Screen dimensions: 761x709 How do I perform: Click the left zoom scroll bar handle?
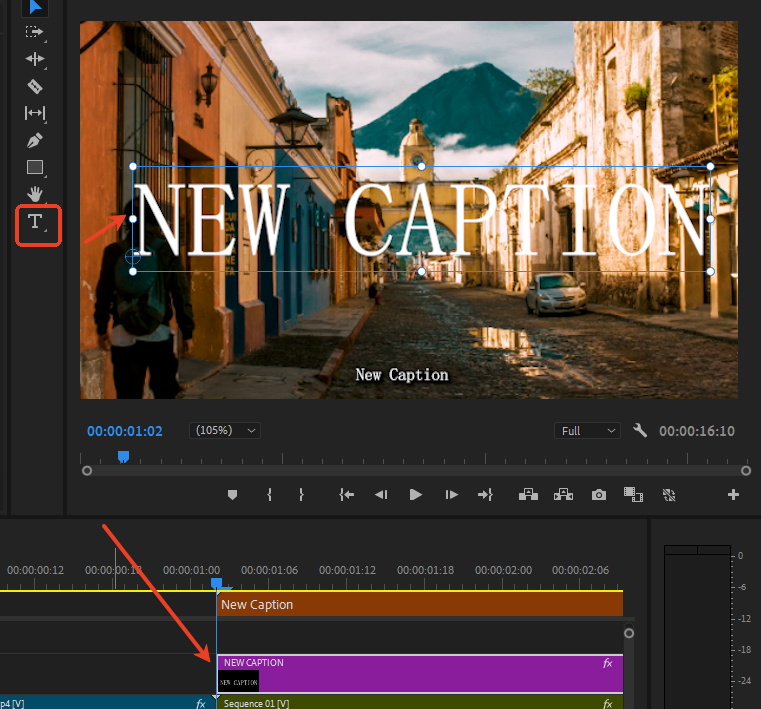click(x=87, y=471)
